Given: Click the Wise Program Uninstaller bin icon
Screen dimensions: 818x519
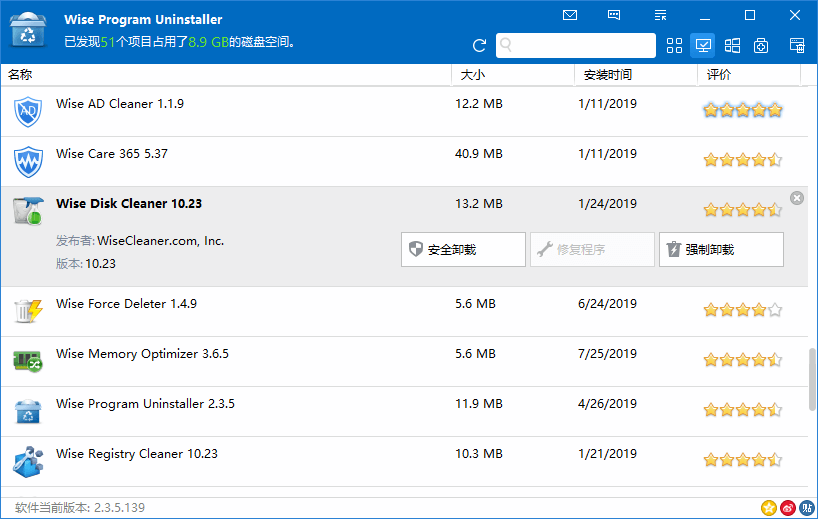Looking at the screenshot, I should click(28, 411).
